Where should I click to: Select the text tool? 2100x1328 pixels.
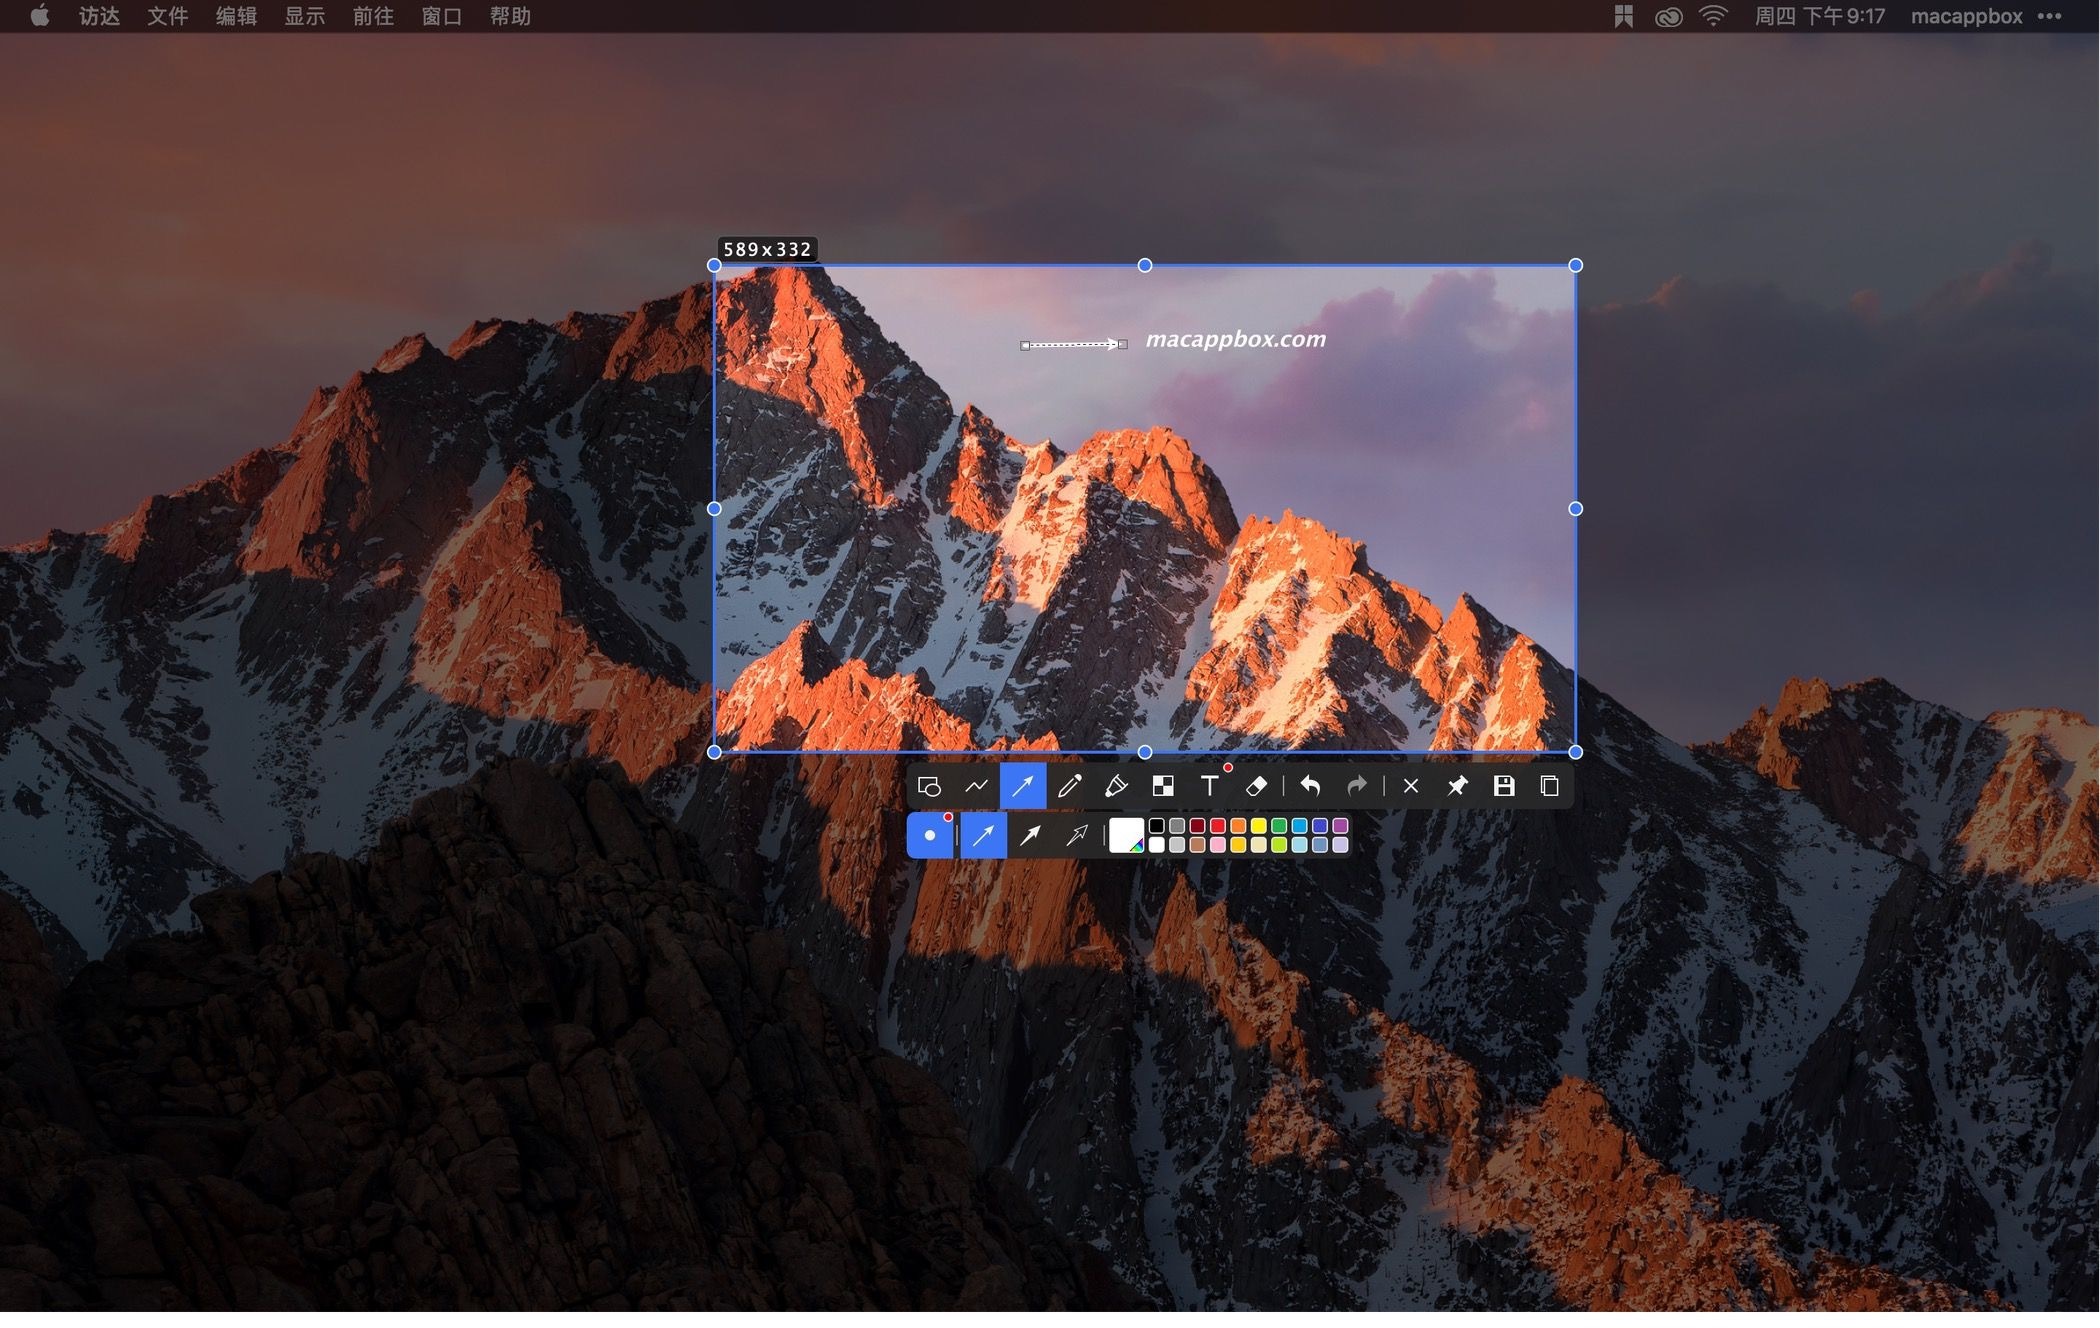point(1210,787)
